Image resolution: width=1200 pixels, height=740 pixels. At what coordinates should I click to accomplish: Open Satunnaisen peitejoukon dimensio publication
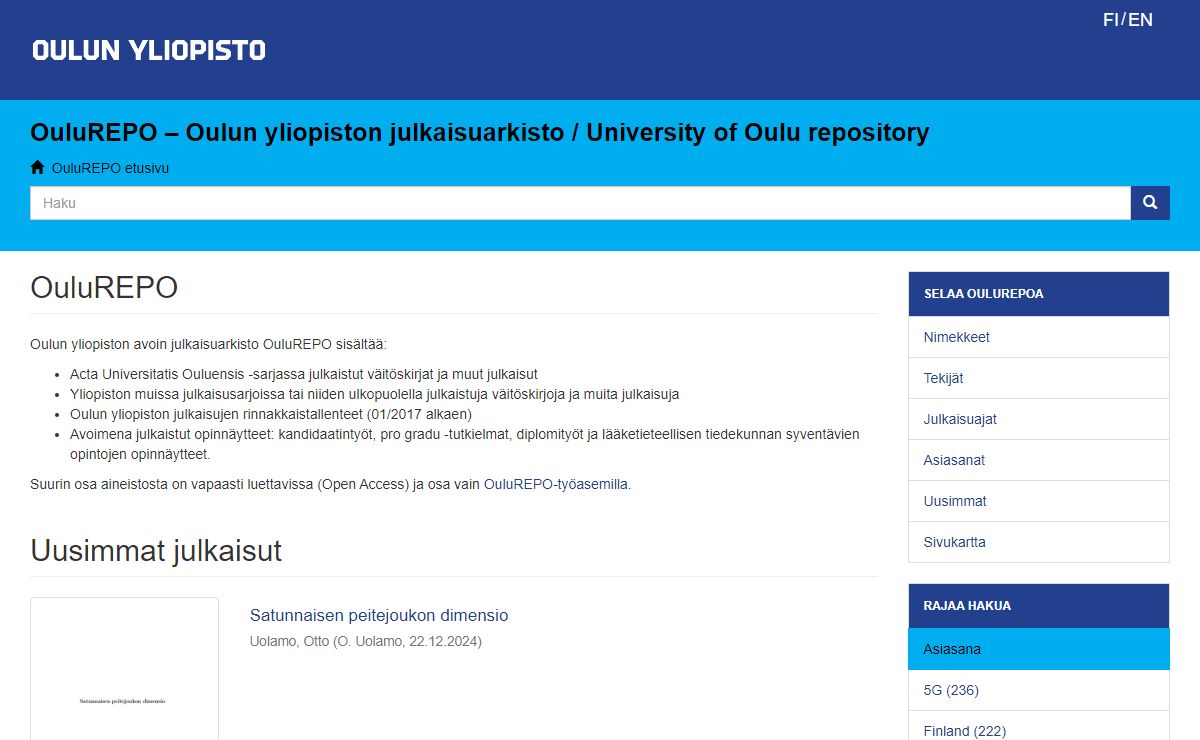[x=379, y=615]
